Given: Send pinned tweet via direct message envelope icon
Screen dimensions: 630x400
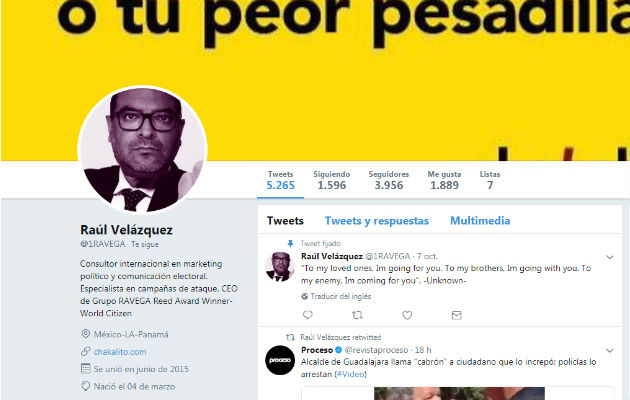Looking at the screenshot, I should point(456,315).
